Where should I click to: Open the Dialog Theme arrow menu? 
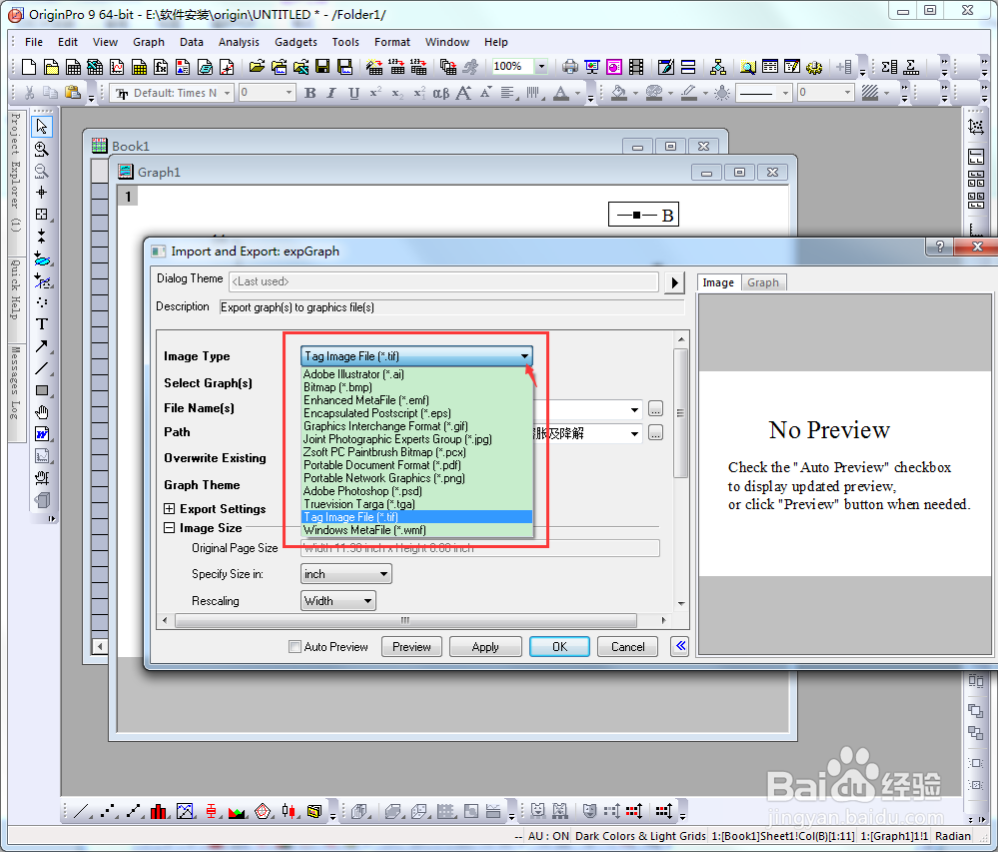[674, 282]
